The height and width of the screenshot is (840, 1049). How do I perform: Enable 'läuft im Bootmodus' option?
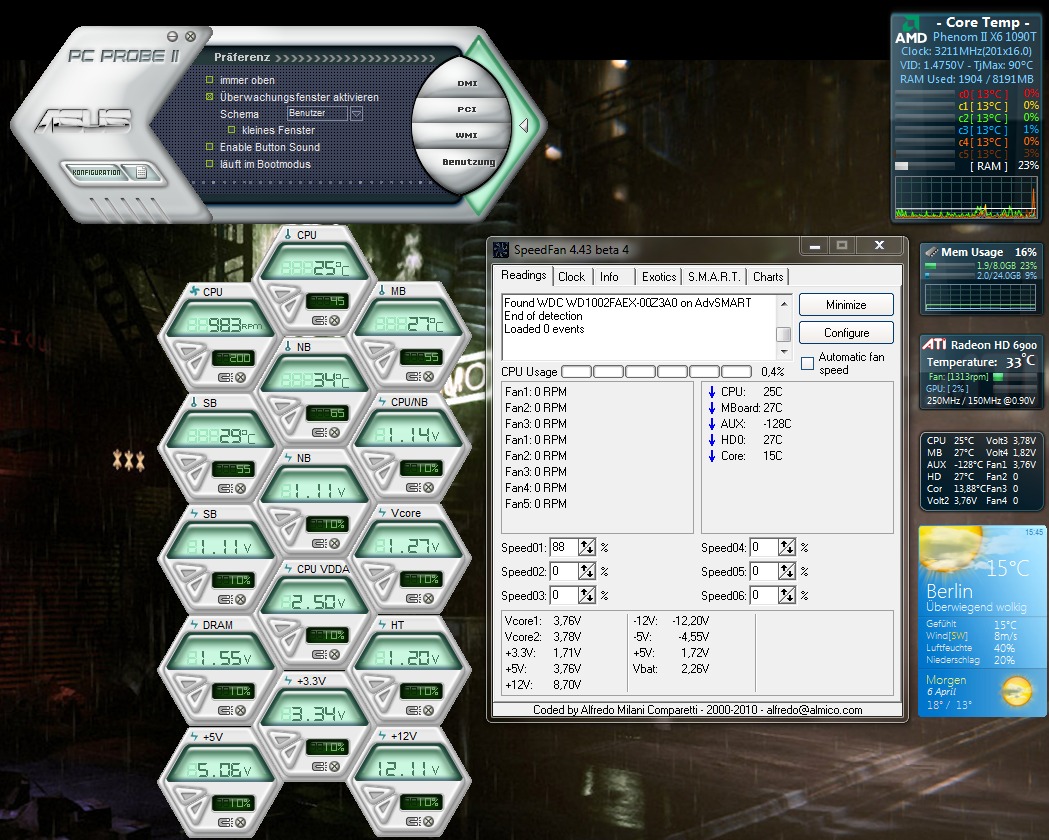209,164
